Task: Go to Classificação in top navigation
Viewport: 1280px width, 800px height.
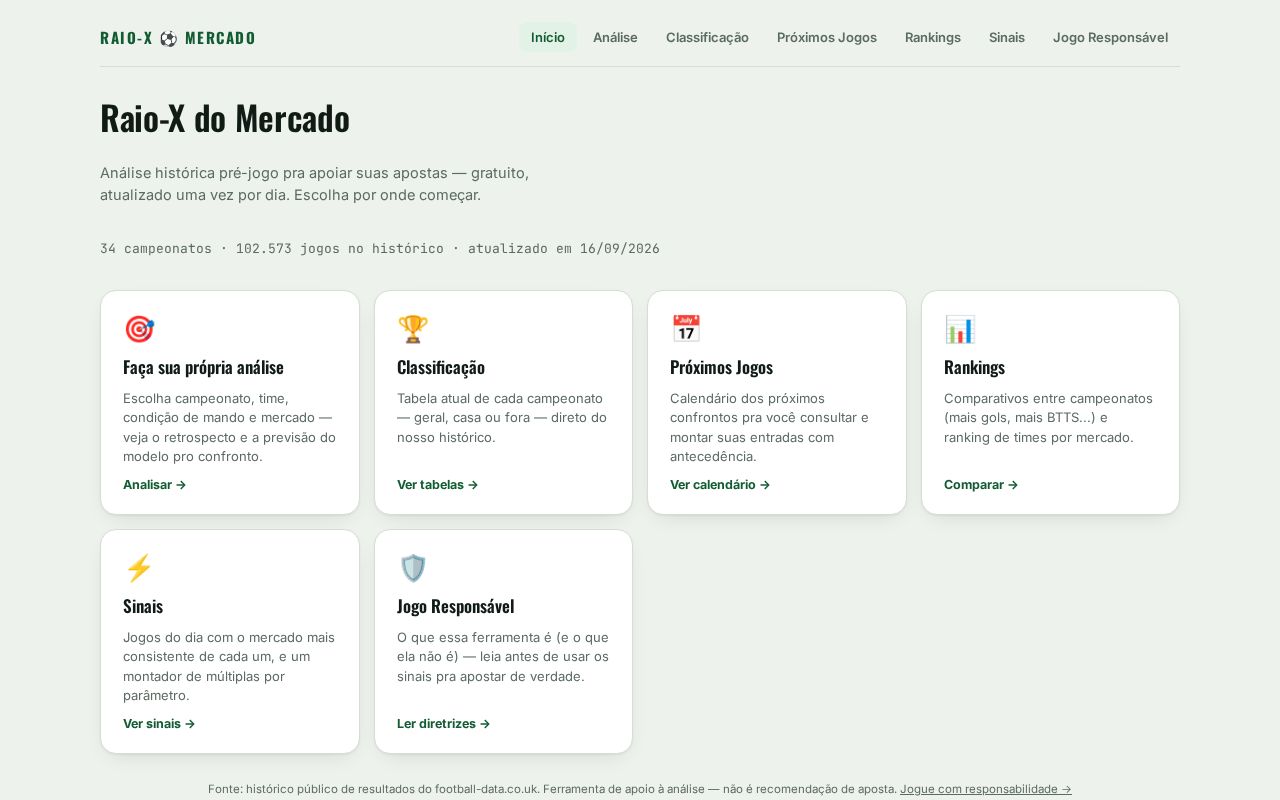Action: (707, 37)
